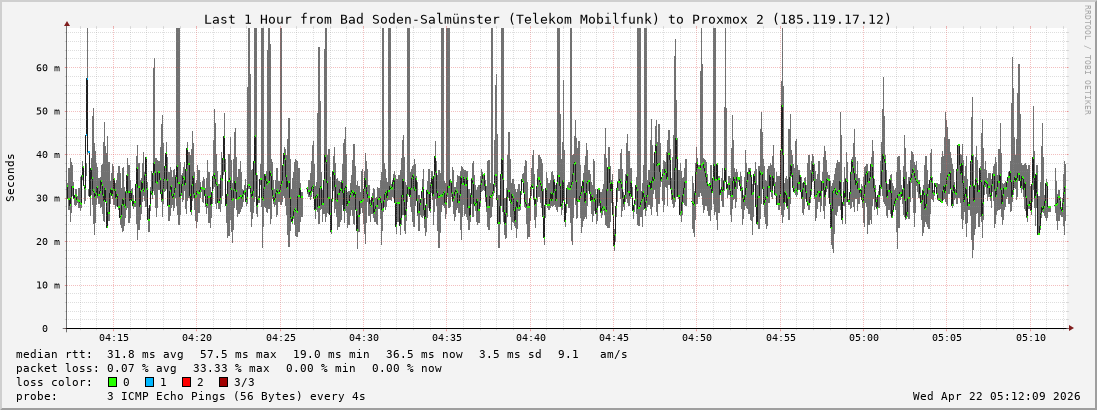This screenshot has width=1097, height=410.
Task: Click the median rtt statistics line
Action: point(321,354)
